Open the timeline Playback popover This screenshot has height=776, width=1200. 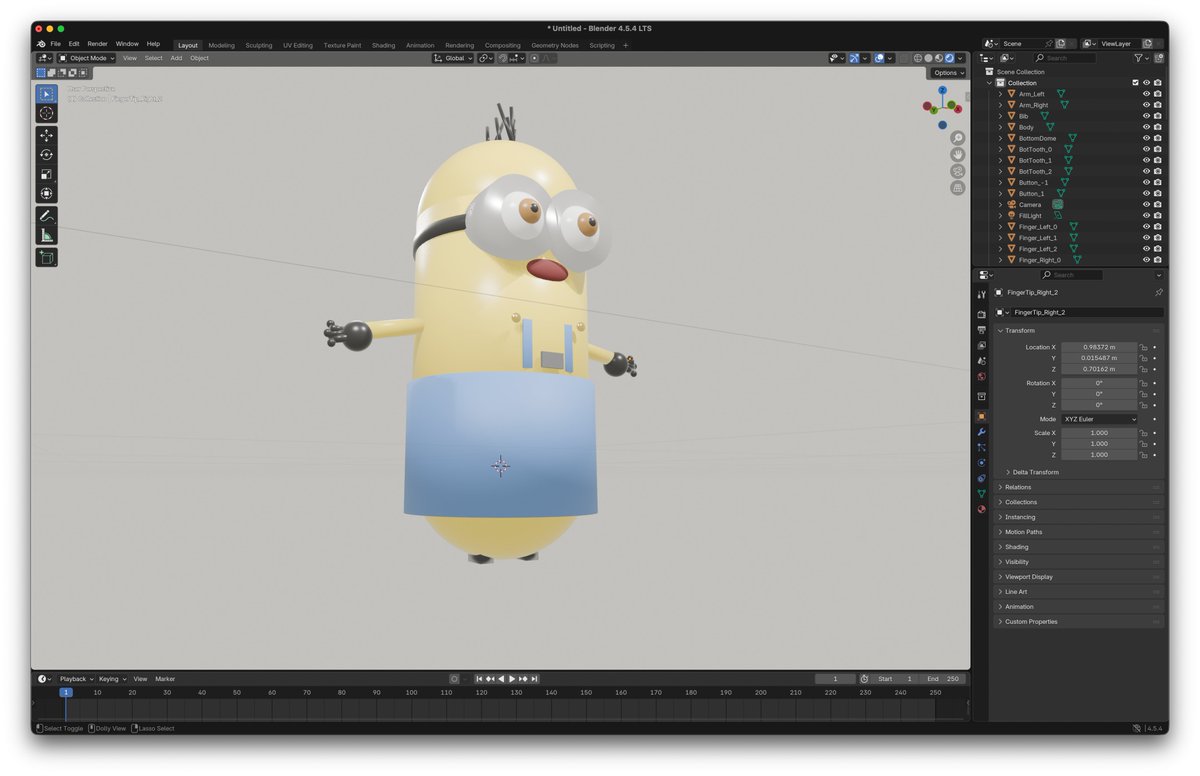tap(75, 679)
